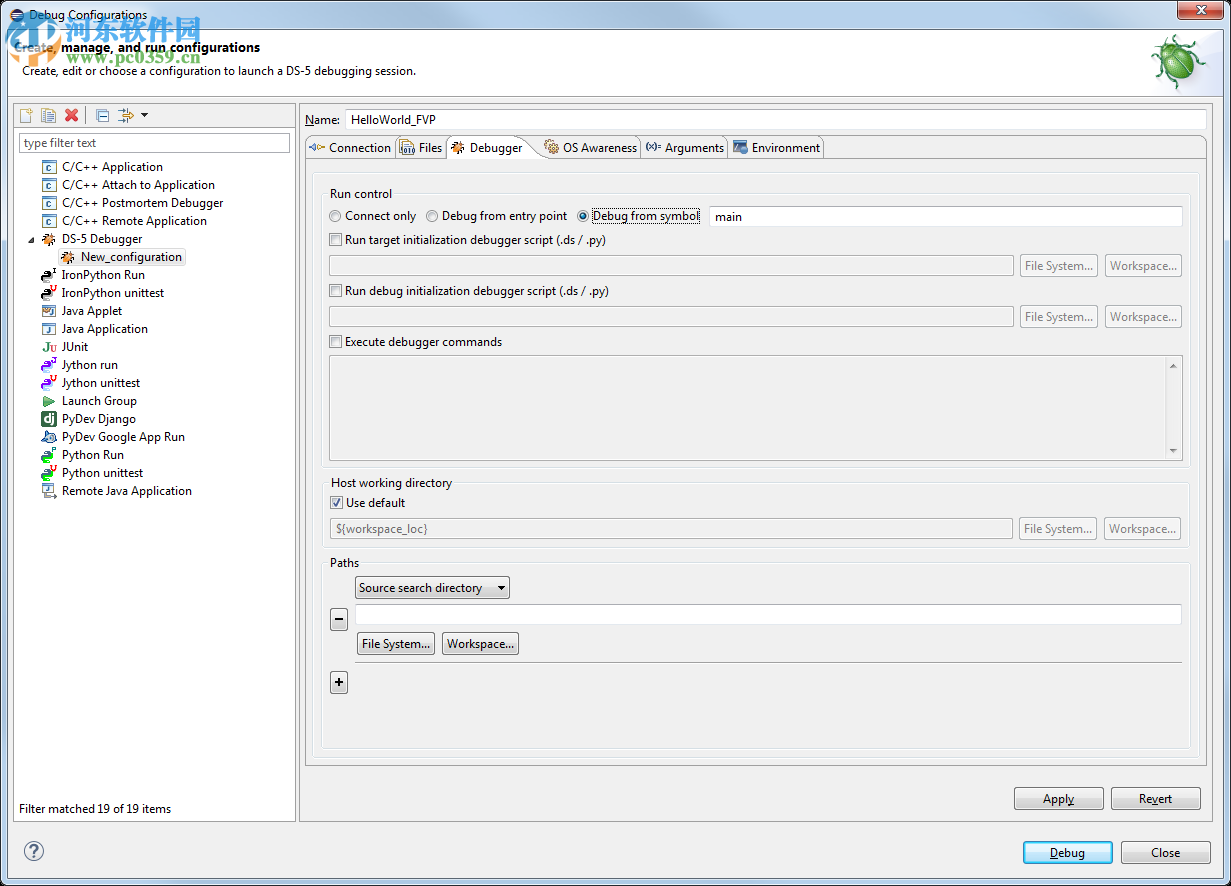1231x886 pixels.
Task: Uncheck Use default working directory
Action: (337, 503)
